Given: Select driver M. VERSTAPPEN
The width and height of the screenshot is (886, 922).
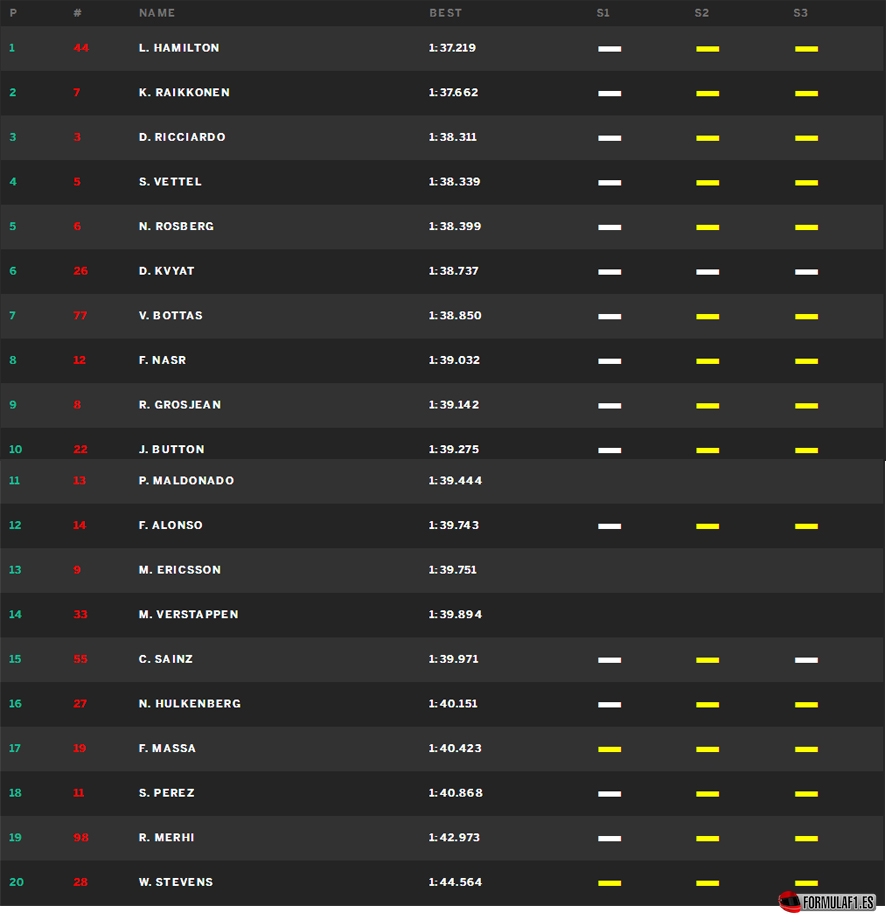Looking at the screenshot, I should tap(188, 614).
